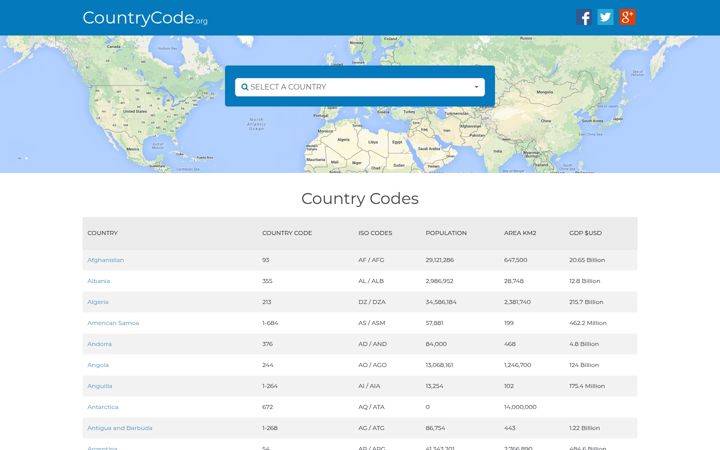Select Albania's country code 355

point(267,281)
